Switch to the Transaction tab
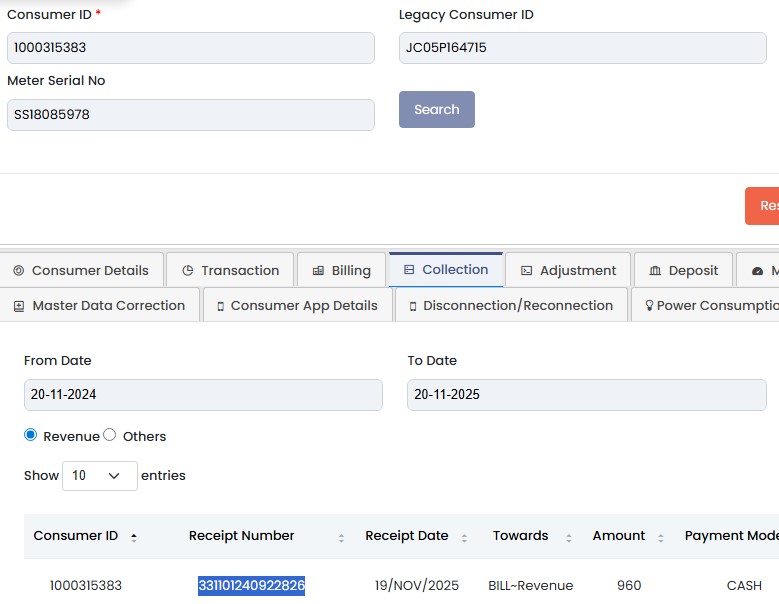 (x=231, y=270)
